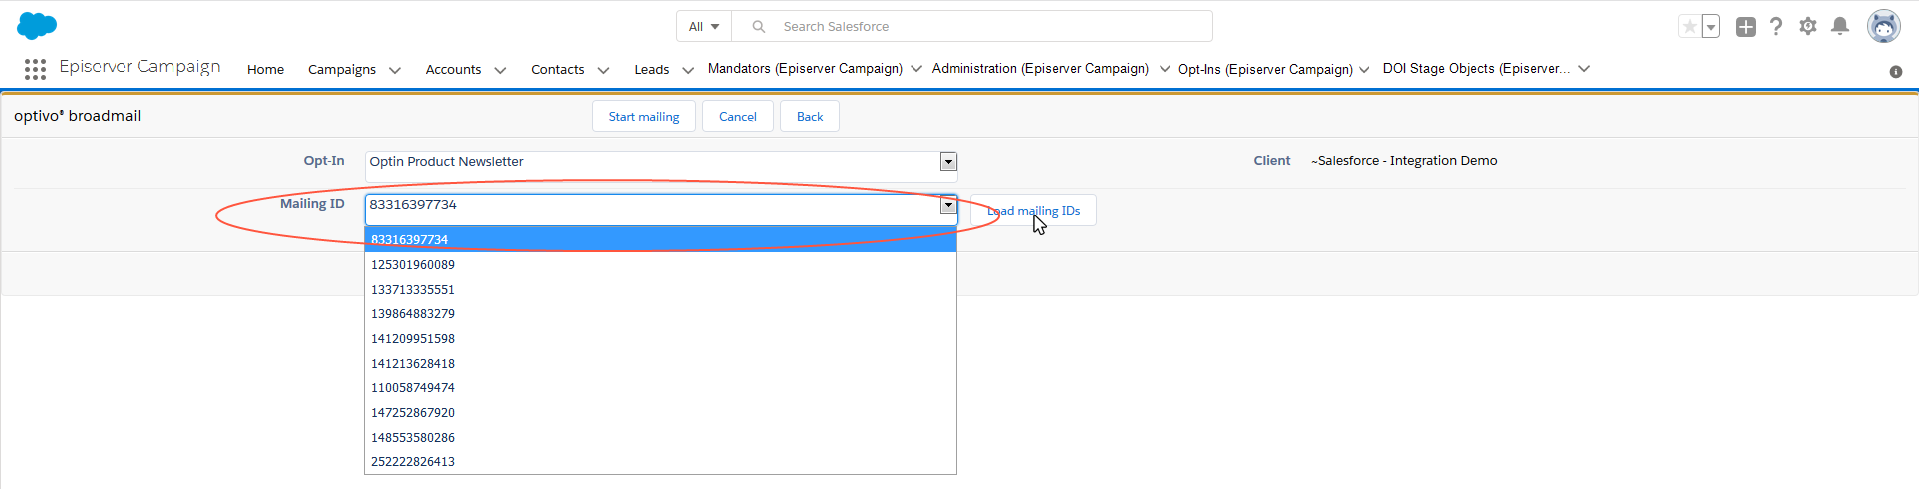Open the Help question mark icon

(1776, 27)
